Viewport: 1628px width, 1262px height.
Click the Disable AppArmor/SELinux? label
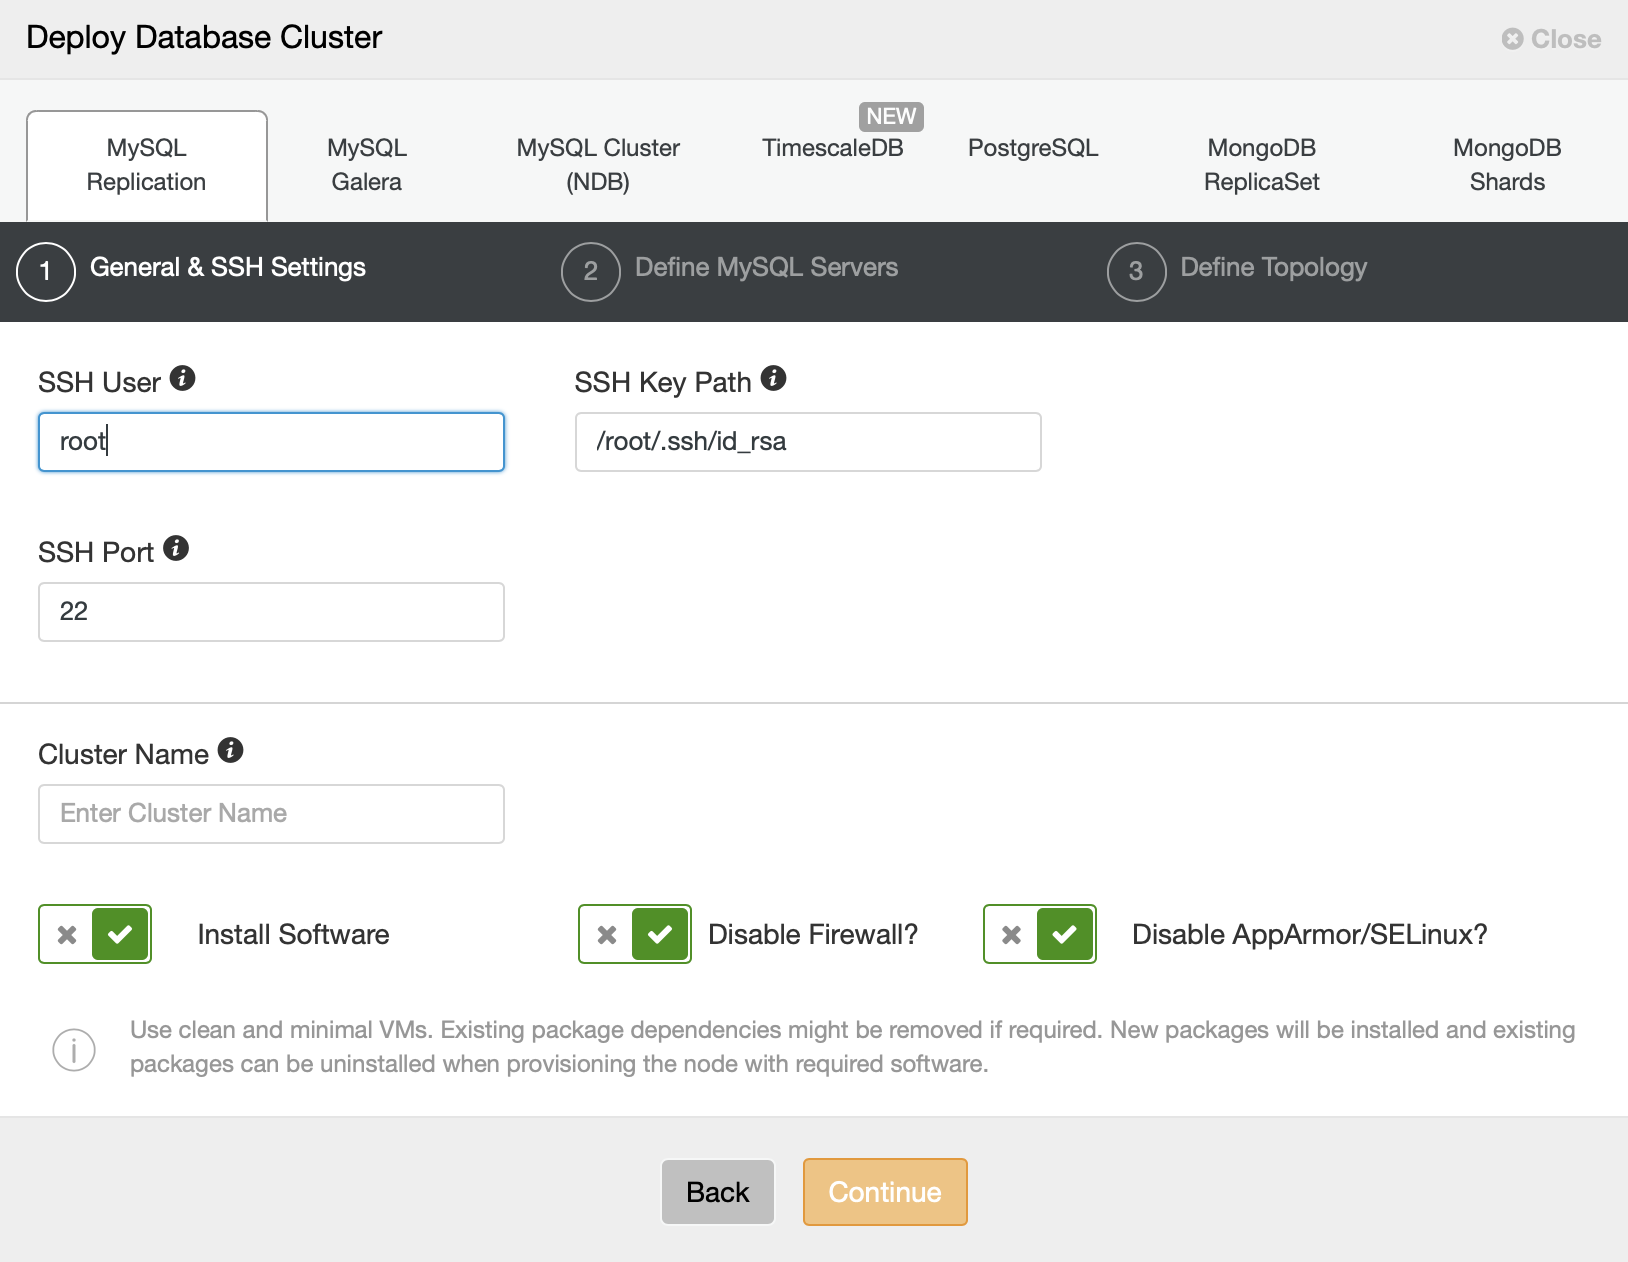tap(1310, 934)
